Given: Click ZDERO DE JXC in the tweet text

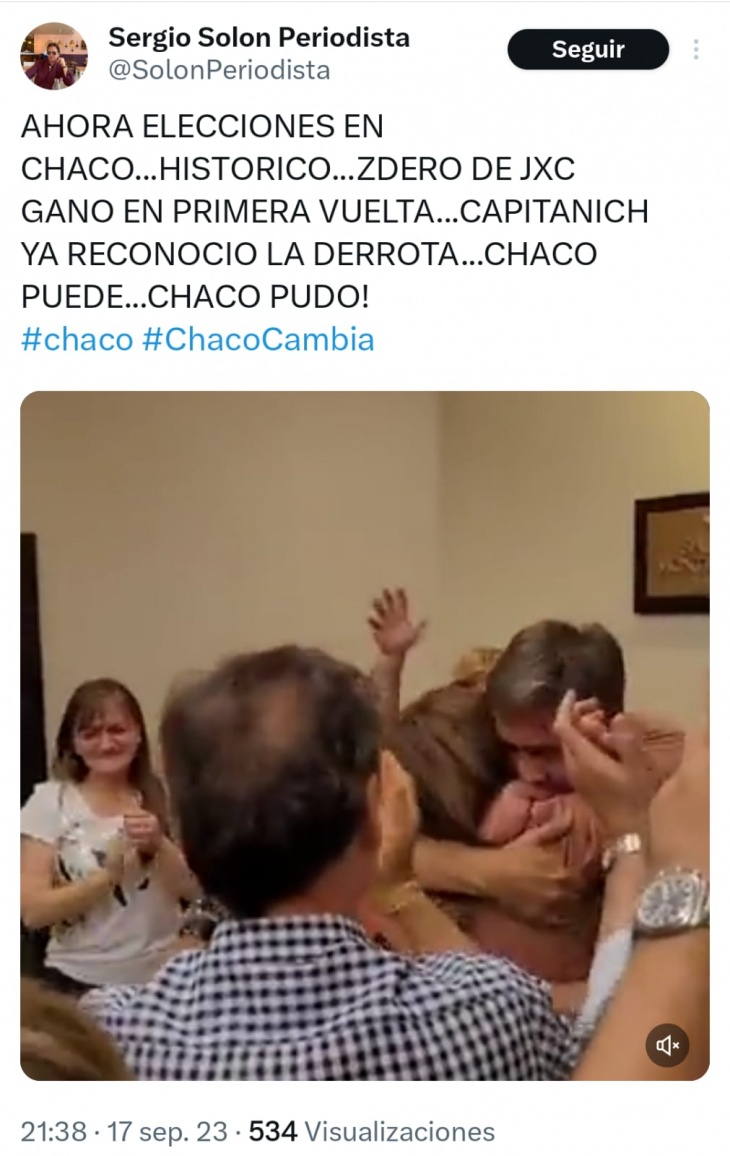Looking at the screenshot, I should coord(466,169).
